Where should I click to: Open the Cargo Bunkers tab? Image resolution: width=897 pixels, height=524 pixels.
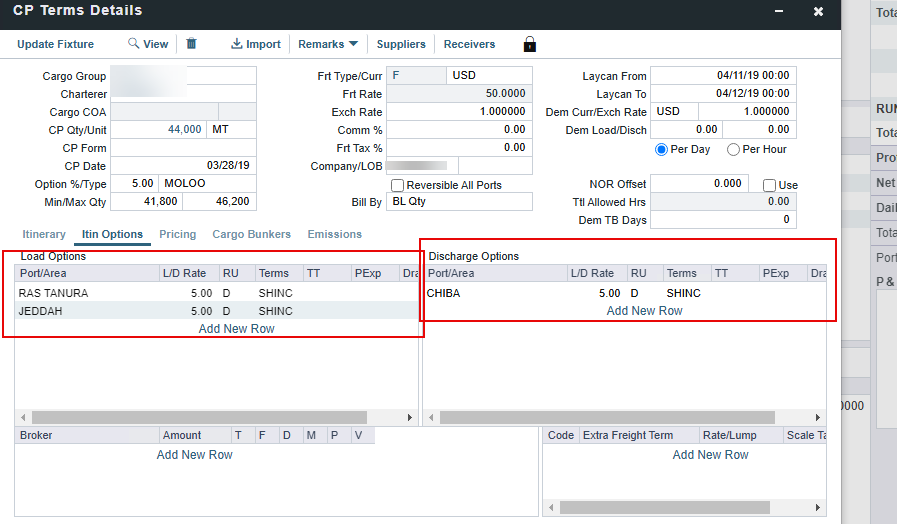251,234
